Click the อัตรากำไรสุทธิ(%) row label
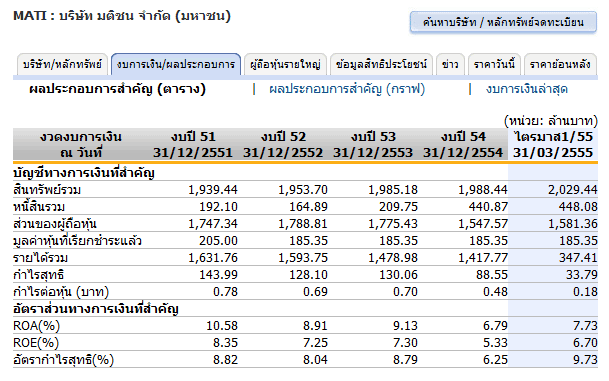 [x=63, y=360]
